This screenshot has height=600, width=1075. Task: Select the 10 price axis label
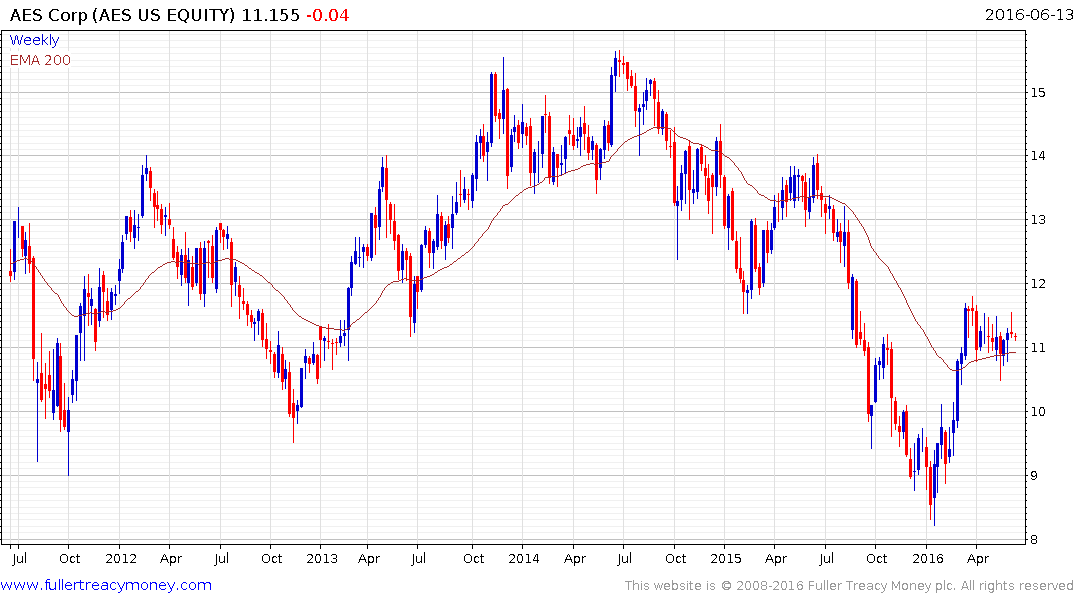(1038, 411)
